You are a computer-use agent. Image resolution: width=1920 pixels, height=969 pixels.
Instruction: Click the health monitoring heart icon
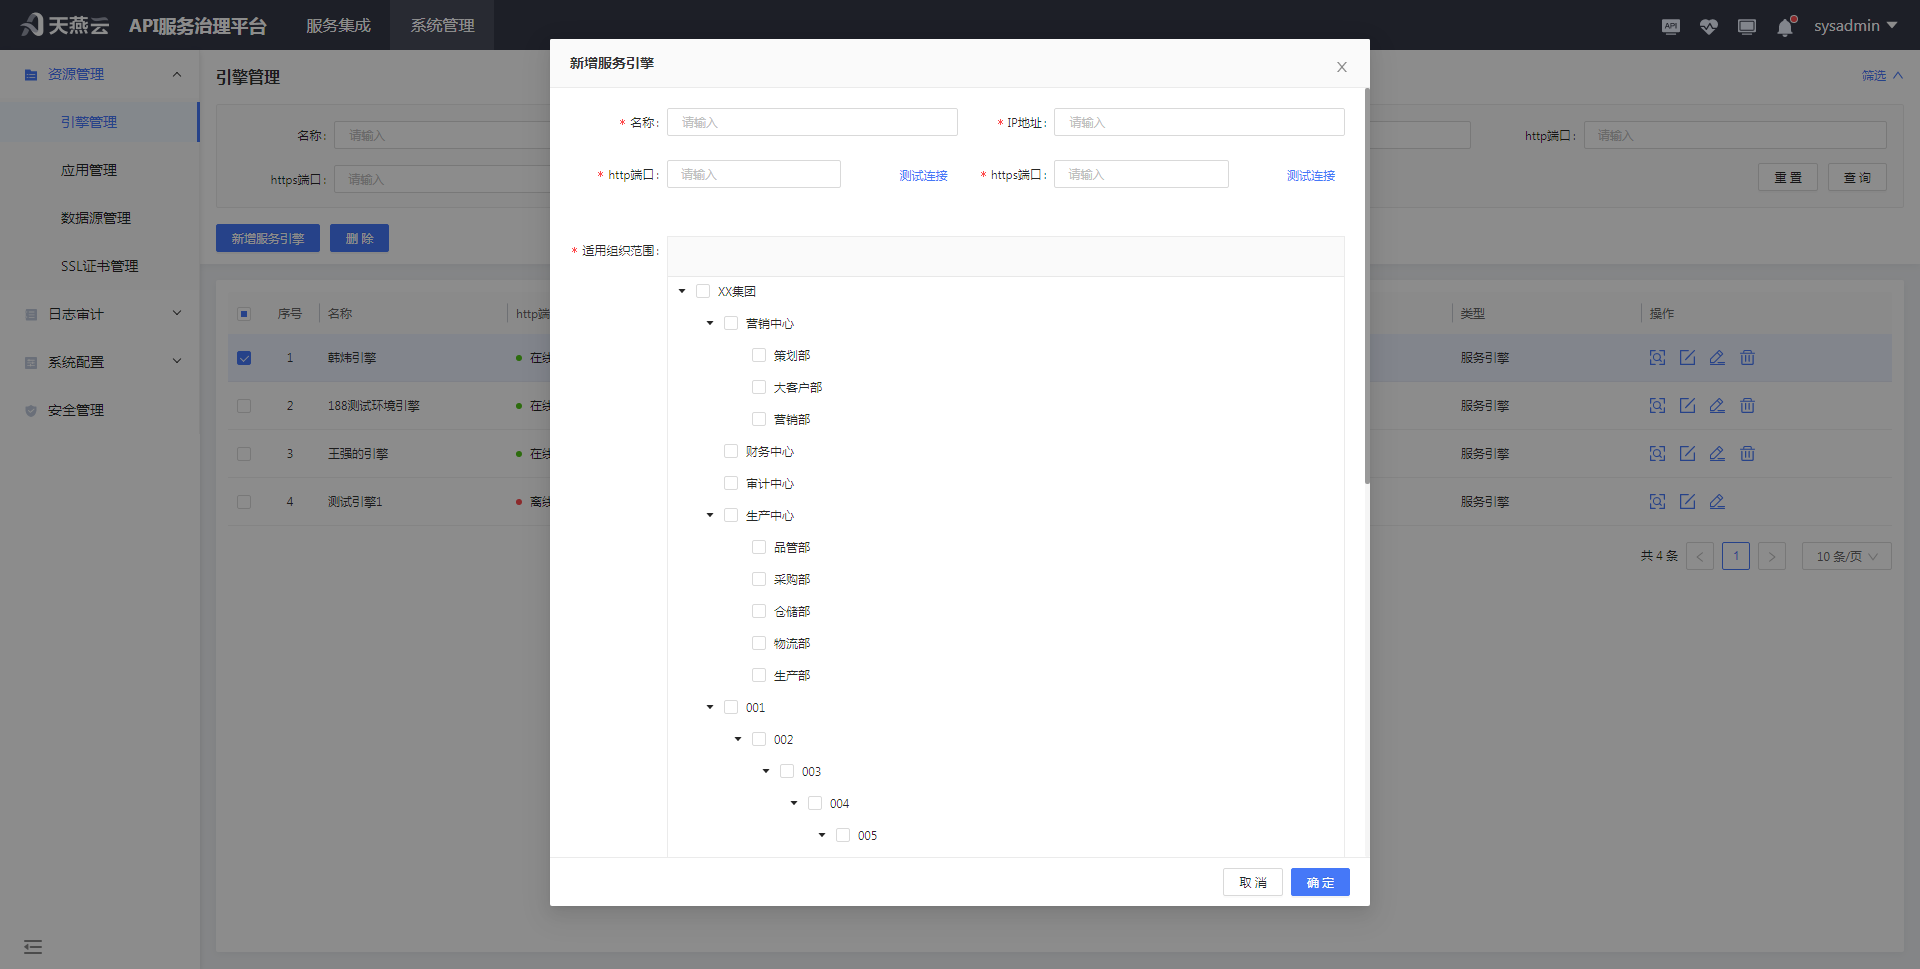[1708, 26]
